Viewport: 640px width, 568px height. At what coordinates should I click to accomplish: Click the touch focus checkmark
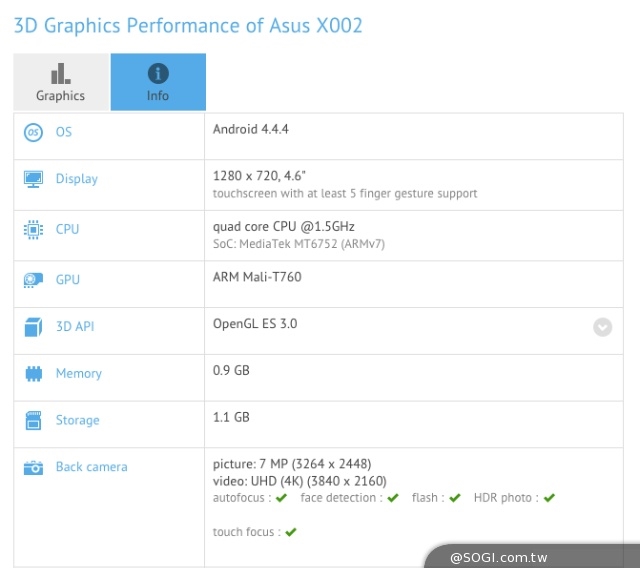tap(291, 532)
